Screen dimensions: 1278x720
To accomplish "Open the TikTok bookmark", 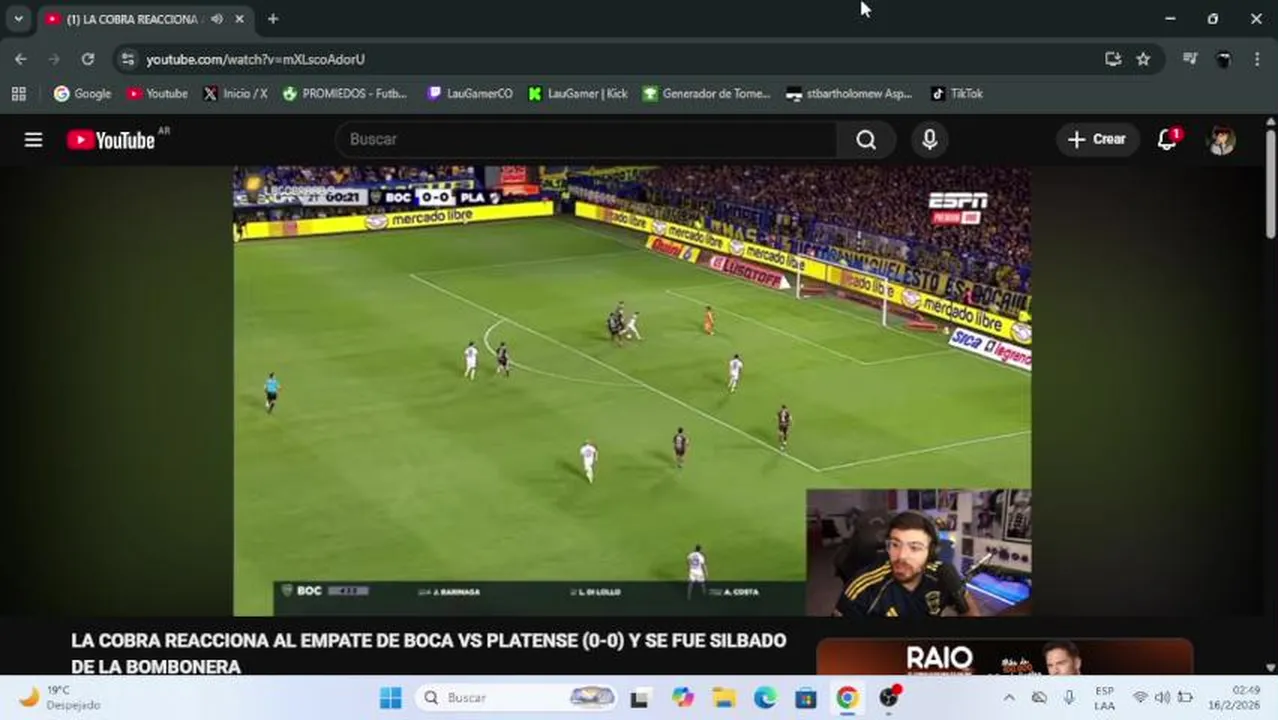I will click(x=957, y=93).
